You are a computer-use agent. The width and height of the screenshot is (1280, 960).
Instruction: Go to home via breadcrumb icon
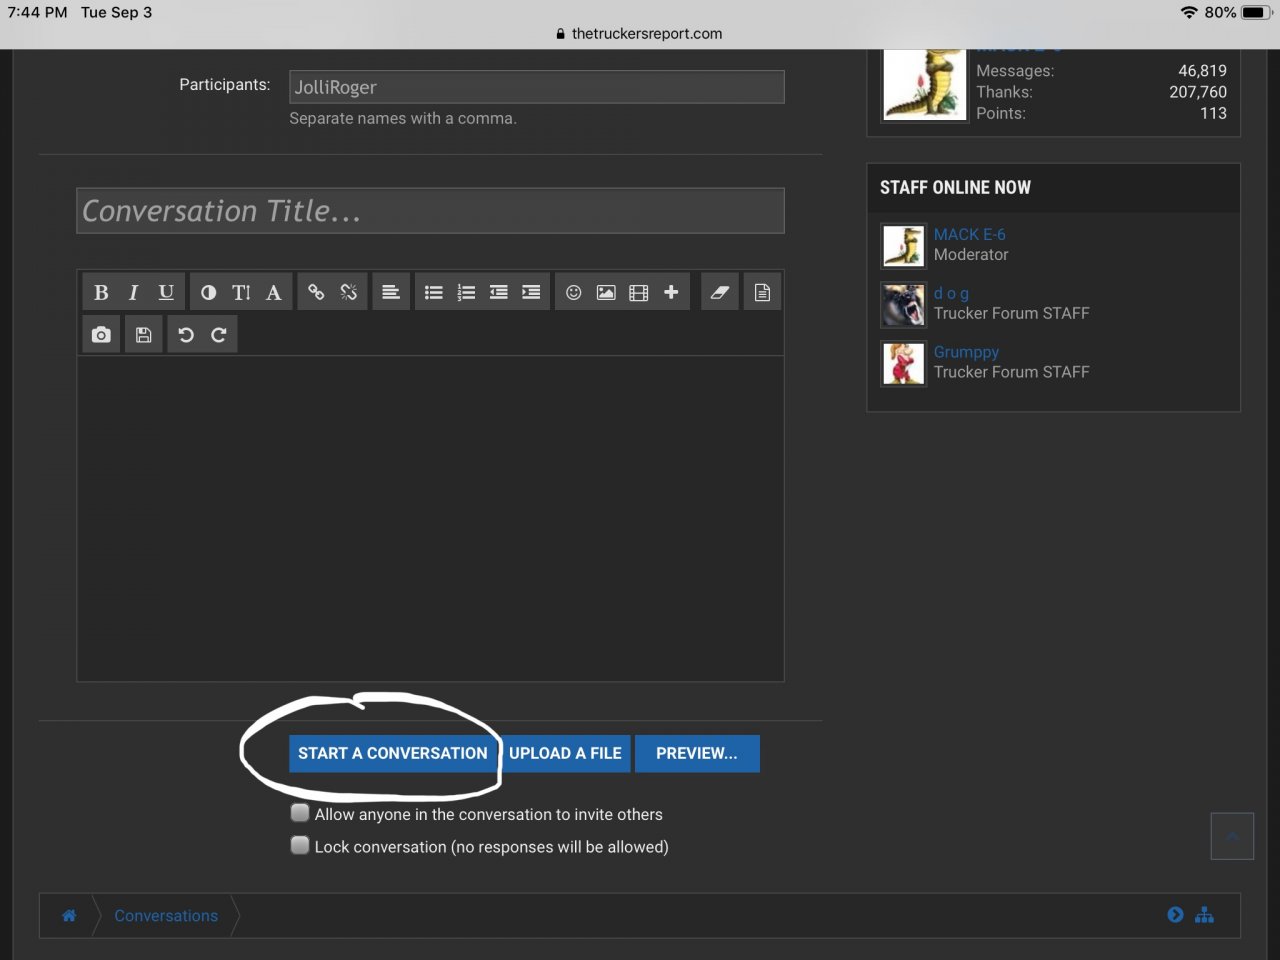click(69, 916)
